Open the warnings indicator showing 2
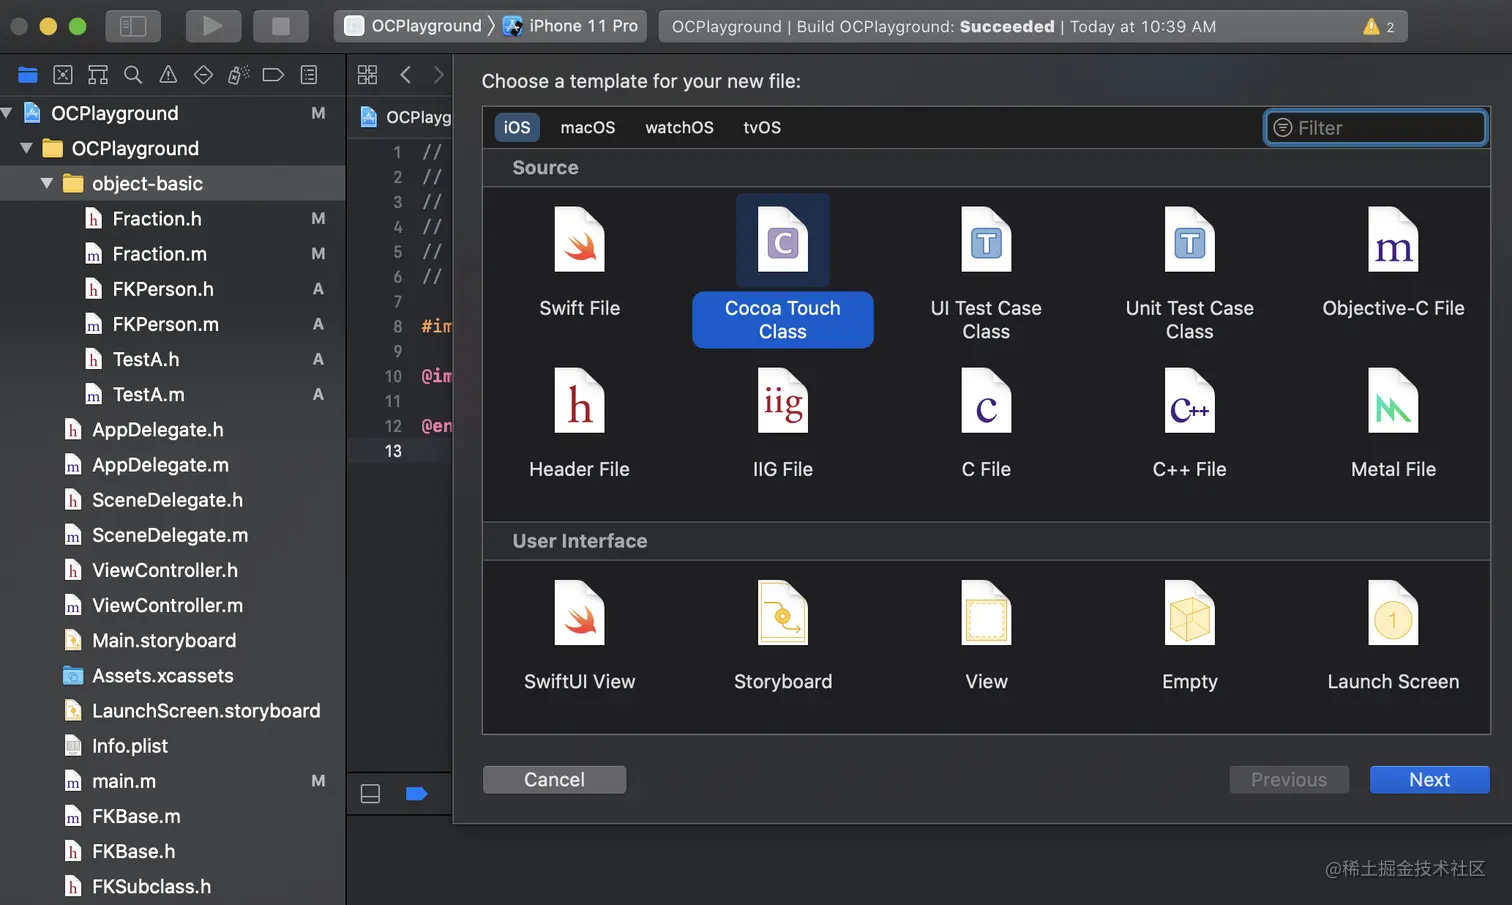 click(x=1379, y=27)
